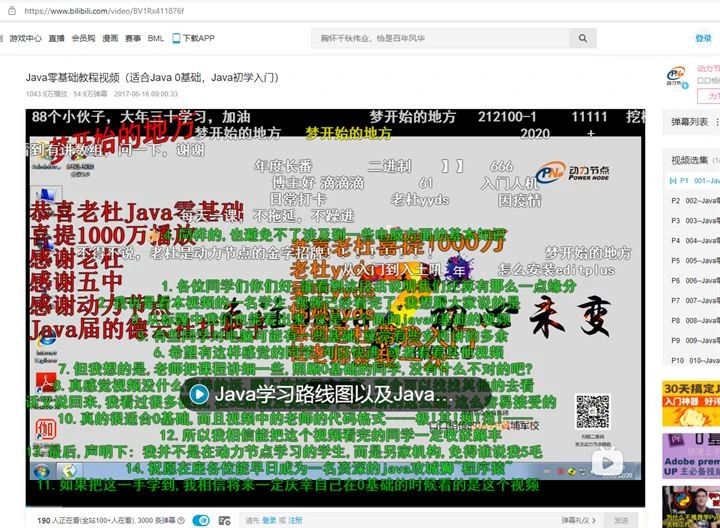The image size is (720, 528).
Task: Focus the site search input field
Action: [441, 38]
